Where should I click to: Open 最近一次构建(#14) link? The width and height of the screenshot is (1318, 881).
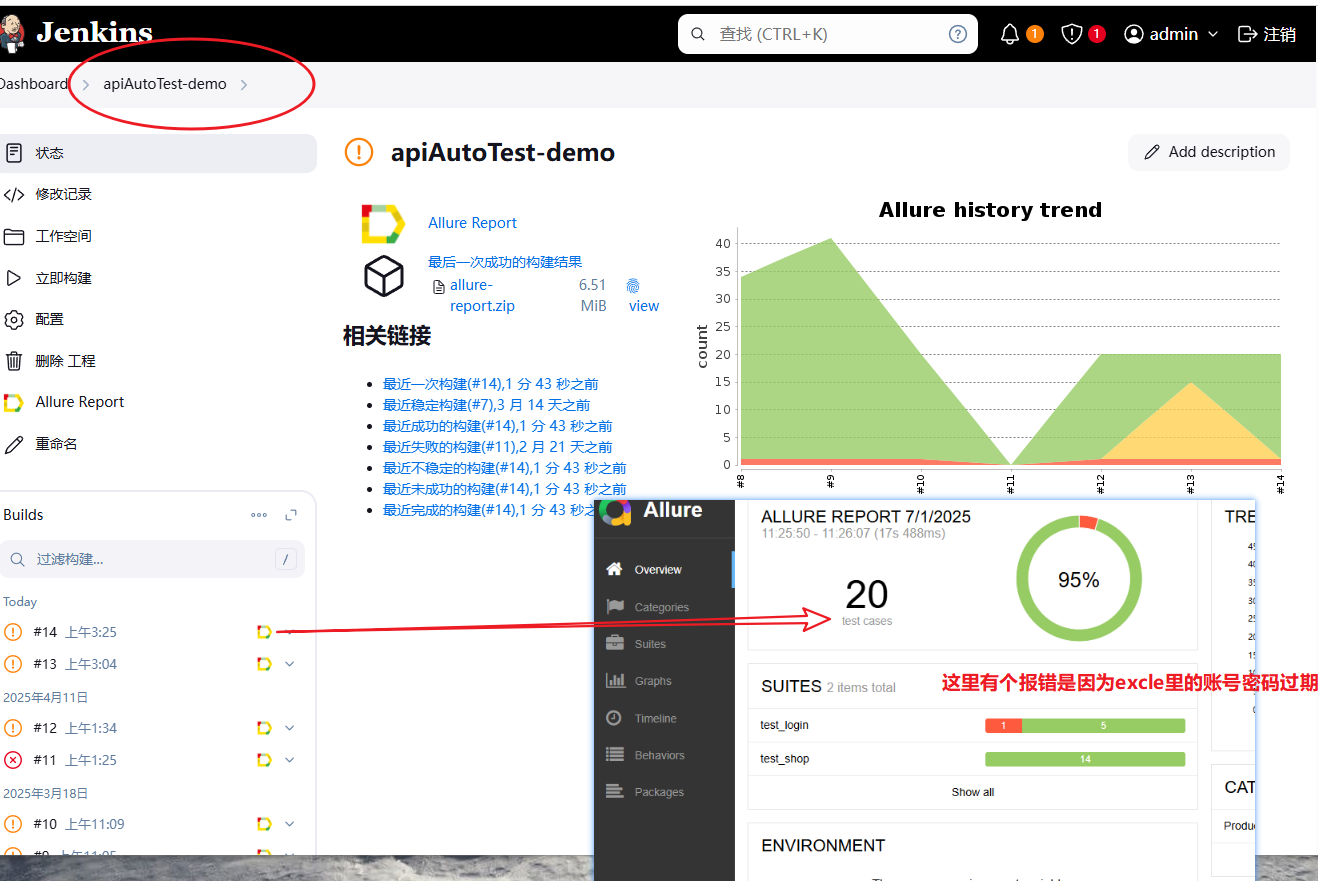pyautogui.click(x=490, y=384)
